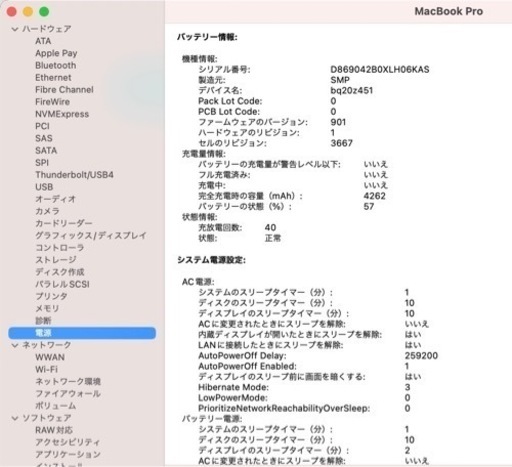Click the Hibernate Mode value 3
Image resolution: width=512 pixels, height=467 pixels.
407,387
